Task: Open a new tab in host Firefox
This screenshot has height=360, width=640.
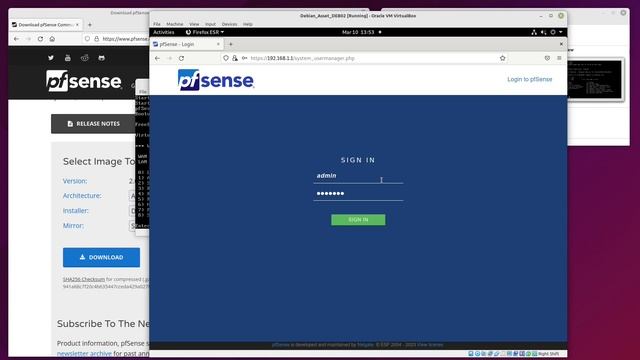Action: click(90, 25)
